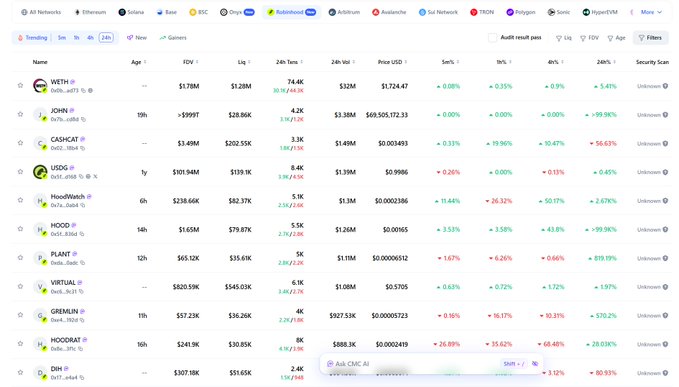Open the CASHCAT token name link
This screenshot has width=679, height=387.
[65, 139]
